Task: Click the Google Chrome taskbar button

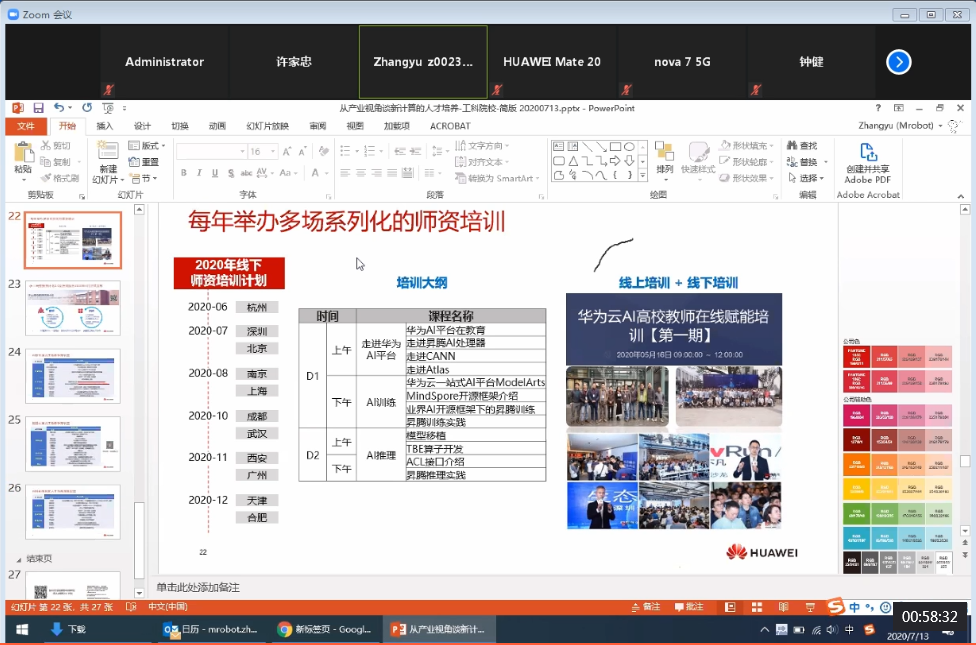Action: (323, 629)
